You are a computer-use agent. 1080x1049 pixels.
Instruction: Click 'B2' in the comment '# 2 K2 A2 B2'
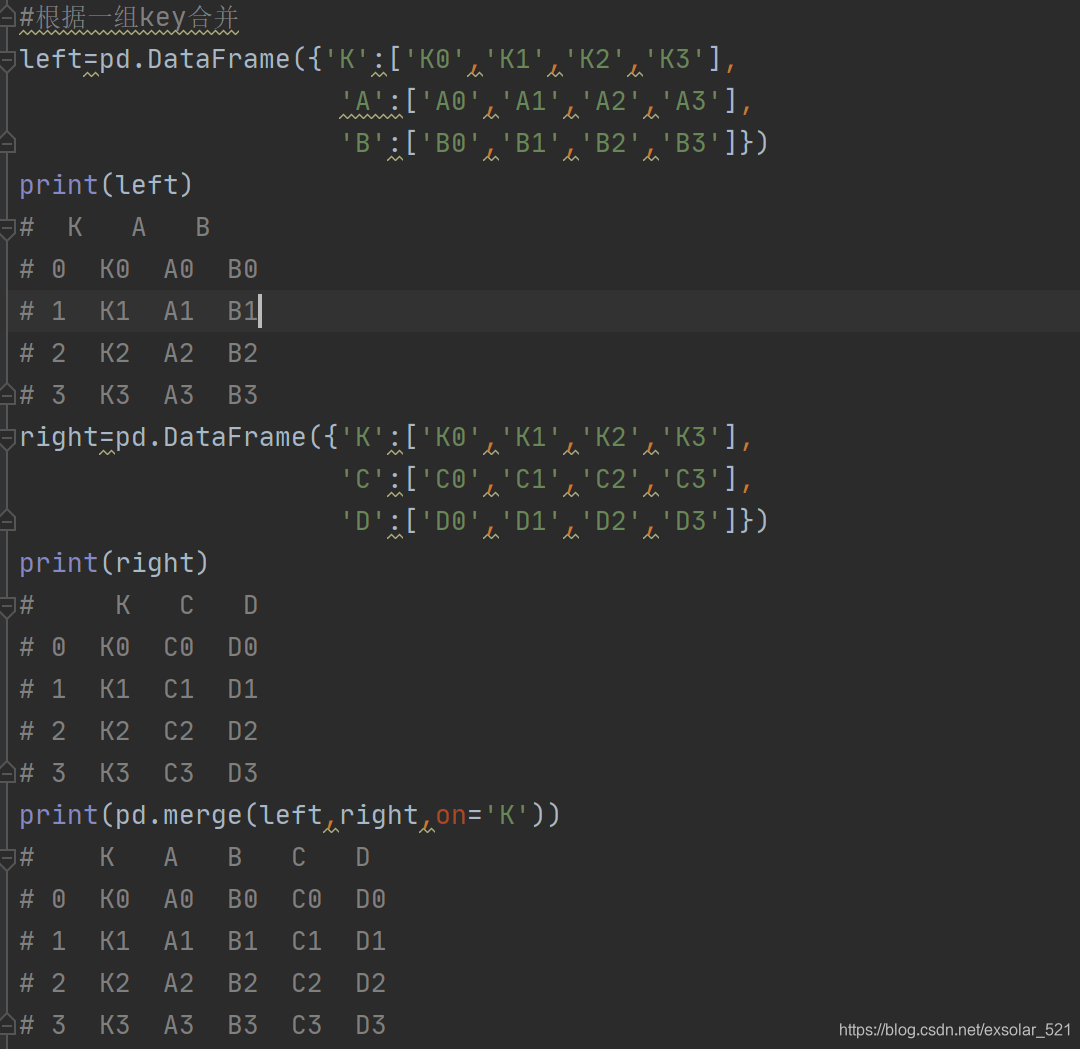242,353
